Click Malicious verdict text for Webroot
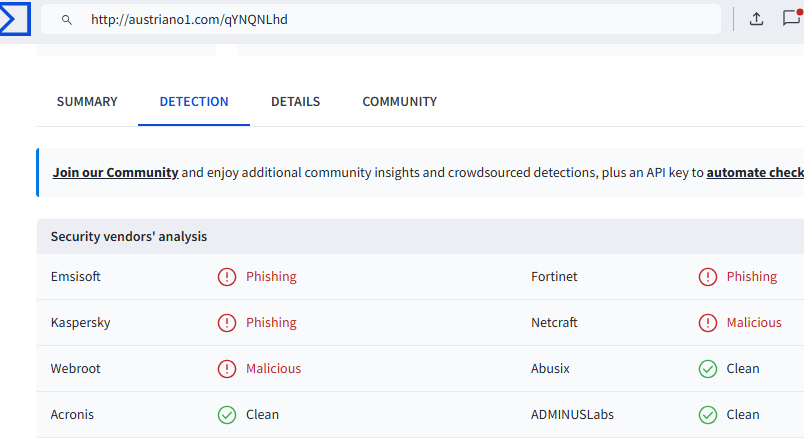The height and width of the screenshot is (438, 804). pos(273,368)
